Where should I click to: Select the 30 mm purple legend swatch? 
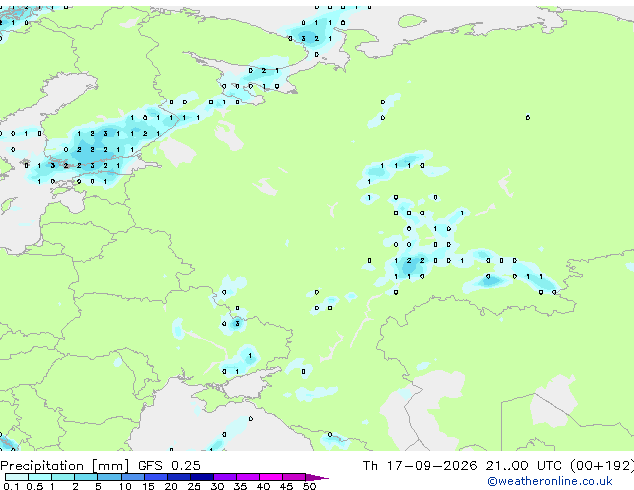click(224, 477)
